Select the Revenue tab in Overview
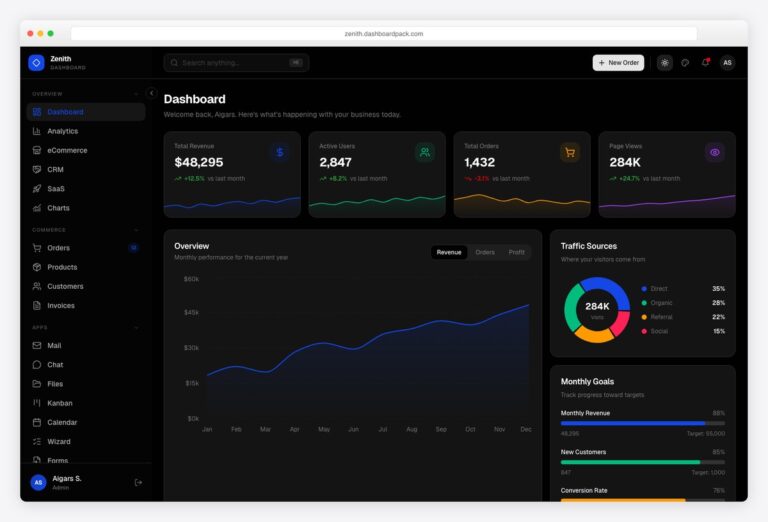The width and height of the screenshot is (768, 522). [x=449, y=252]
